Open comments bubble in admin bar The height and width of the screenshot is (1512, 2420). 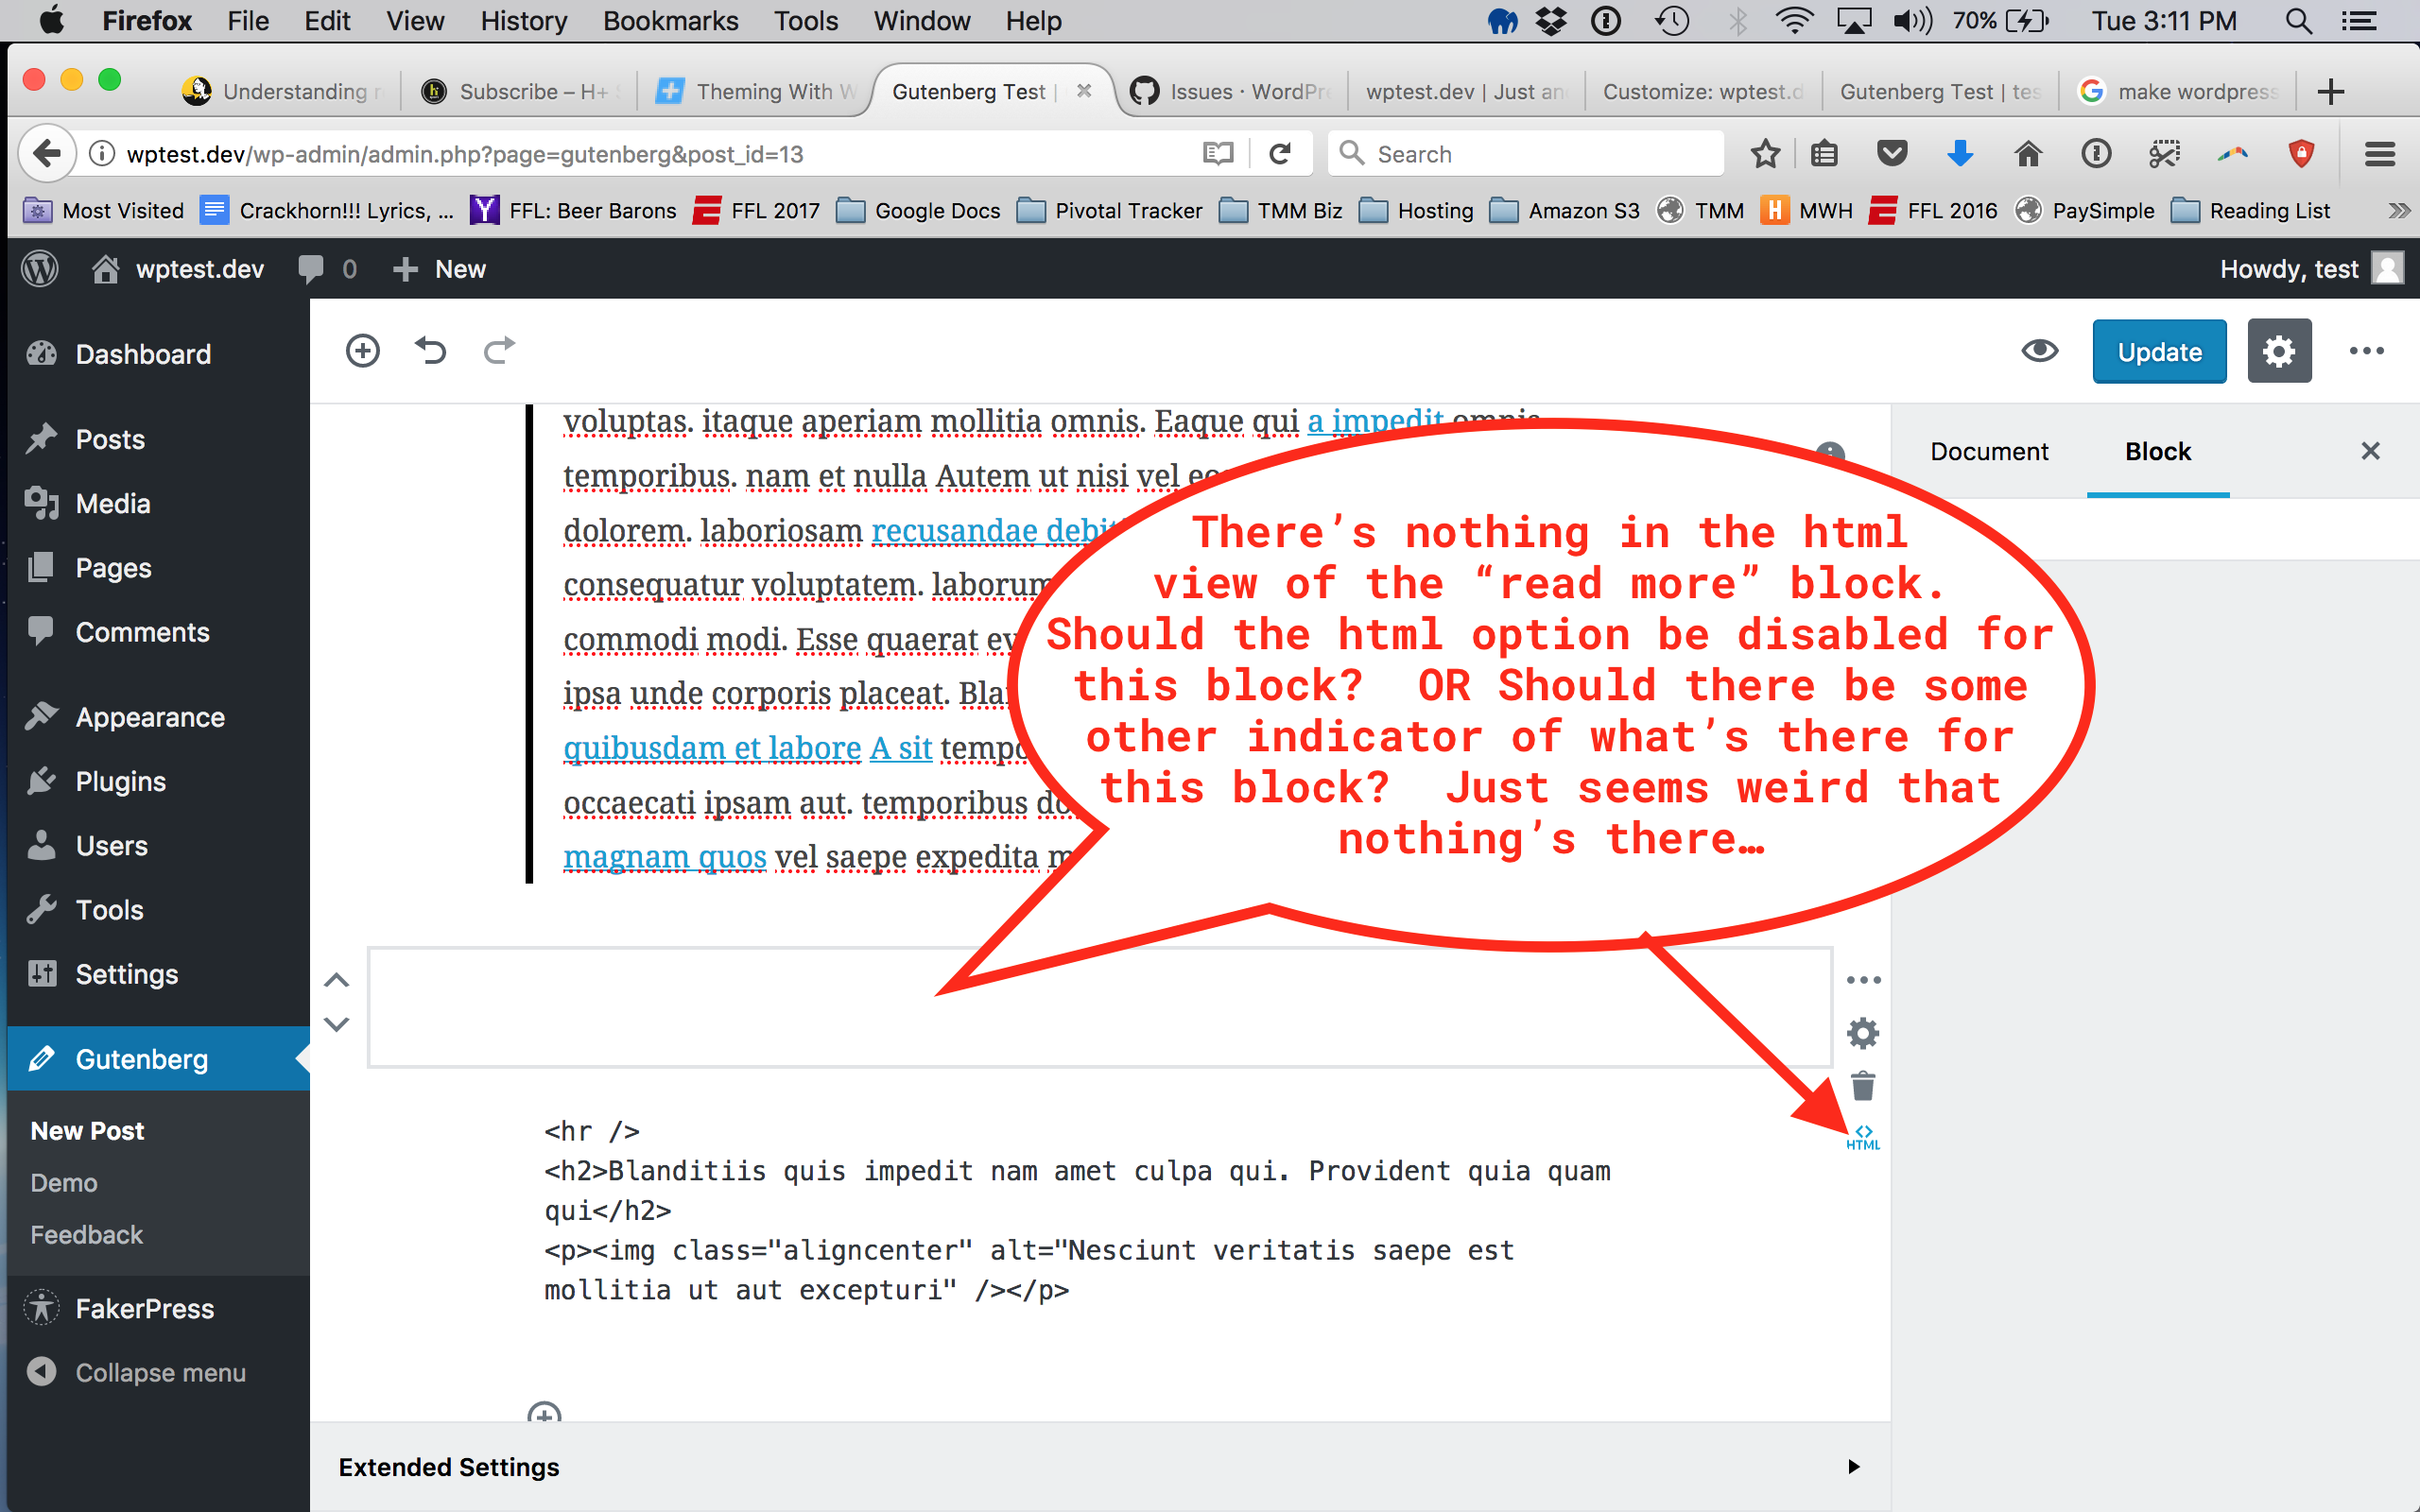326,269
